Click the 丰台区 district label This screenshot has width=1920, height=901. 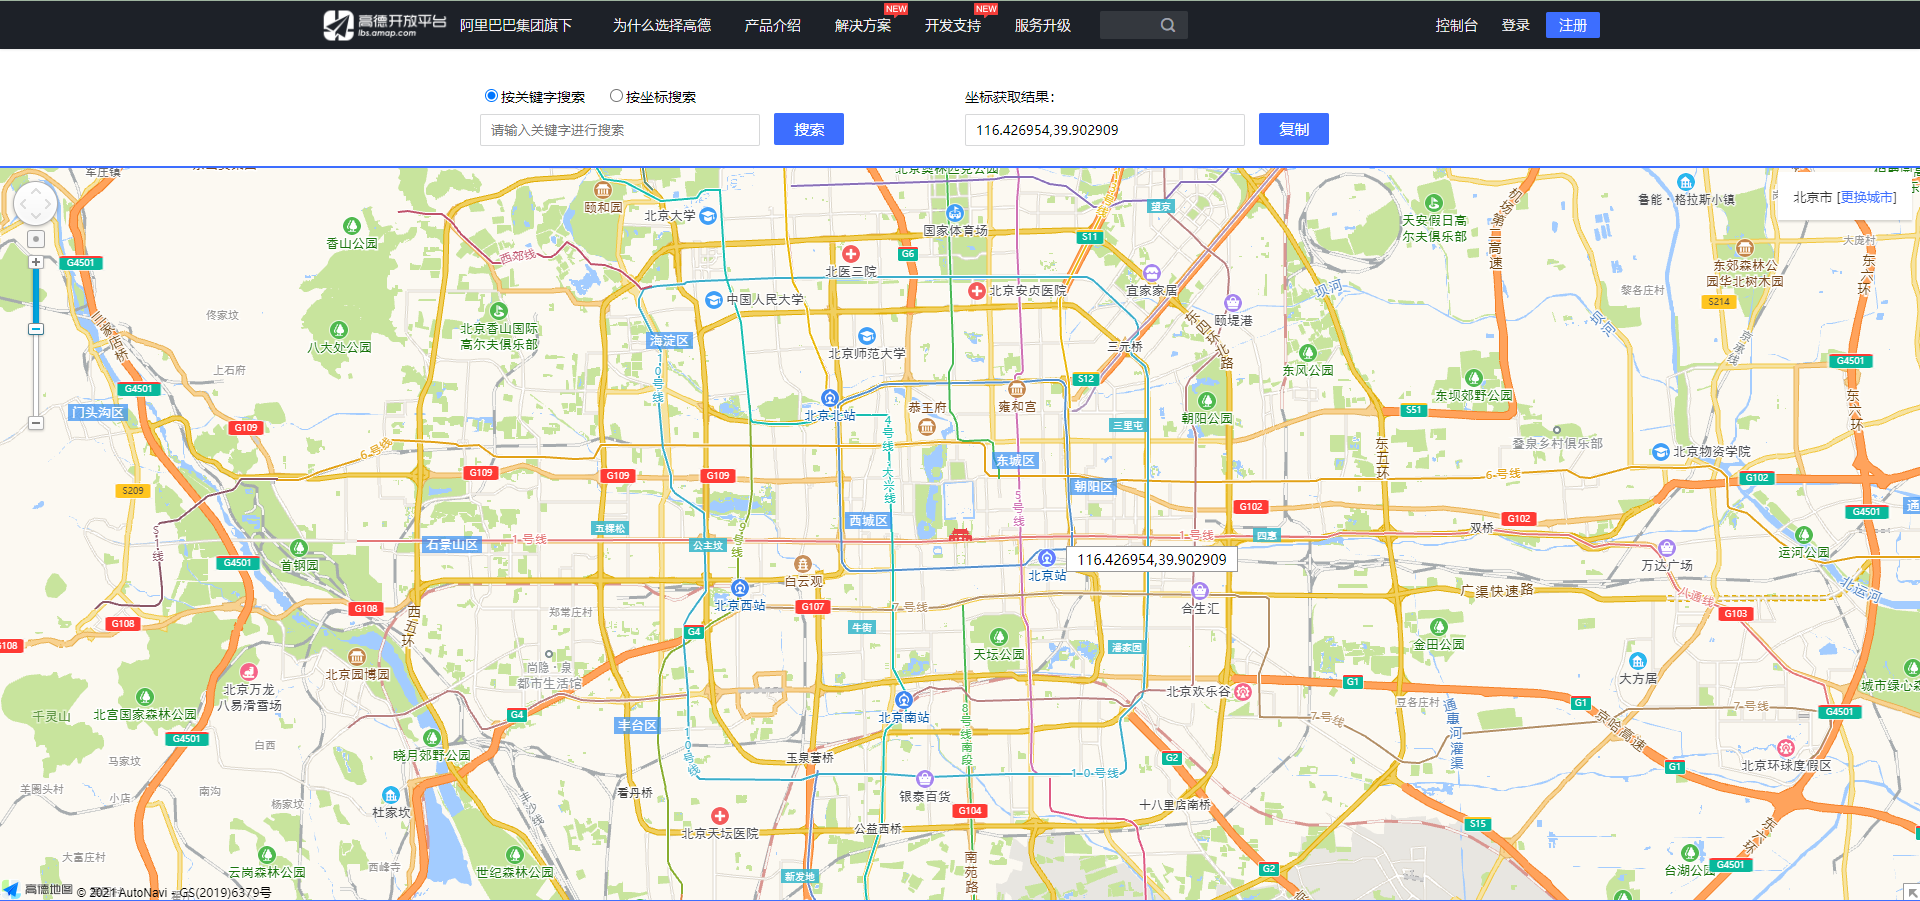click(637, 725)
